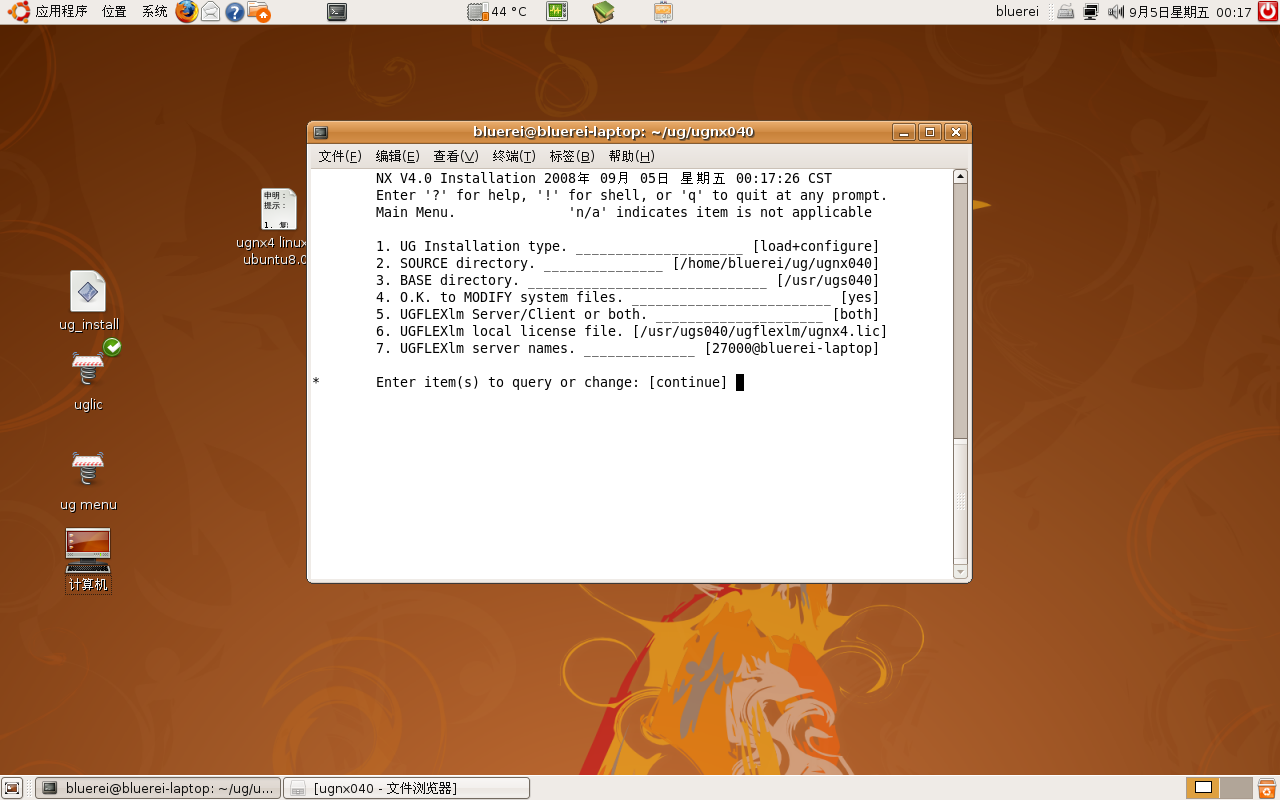This screenshot has height=800, width=1280.
Task: Click the '5. UGFLEXlm Server/Client or both.' line
Action: coord(628,314)
